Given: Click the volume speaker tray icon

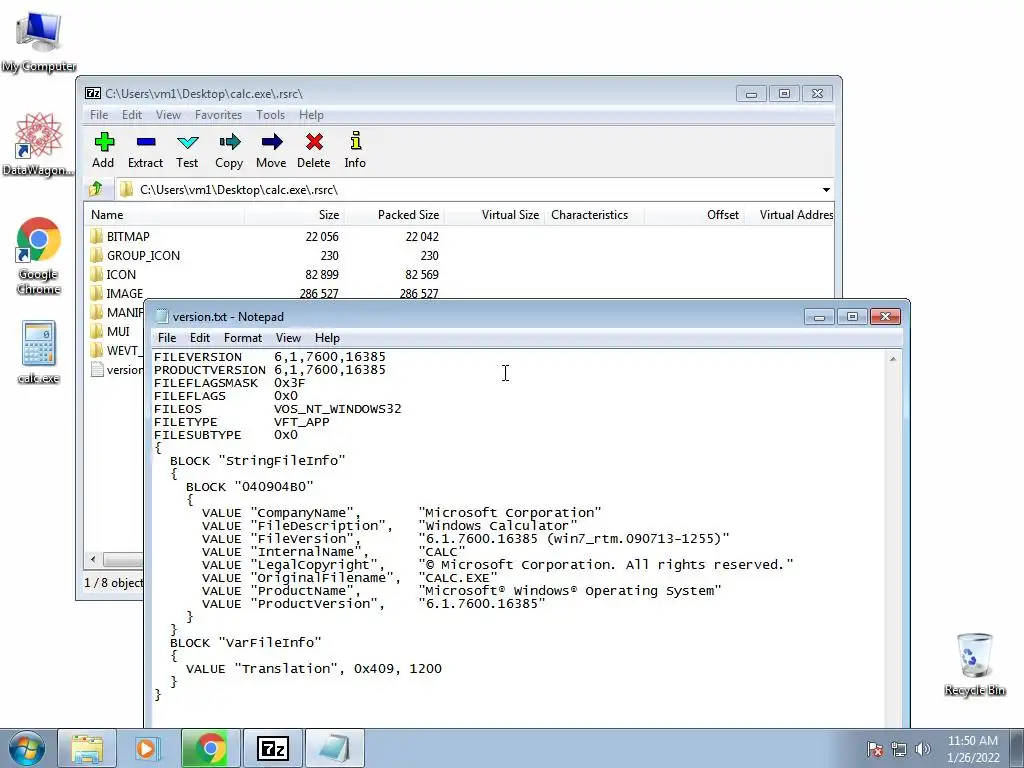Looking at the screenshot, I should 923,749.
